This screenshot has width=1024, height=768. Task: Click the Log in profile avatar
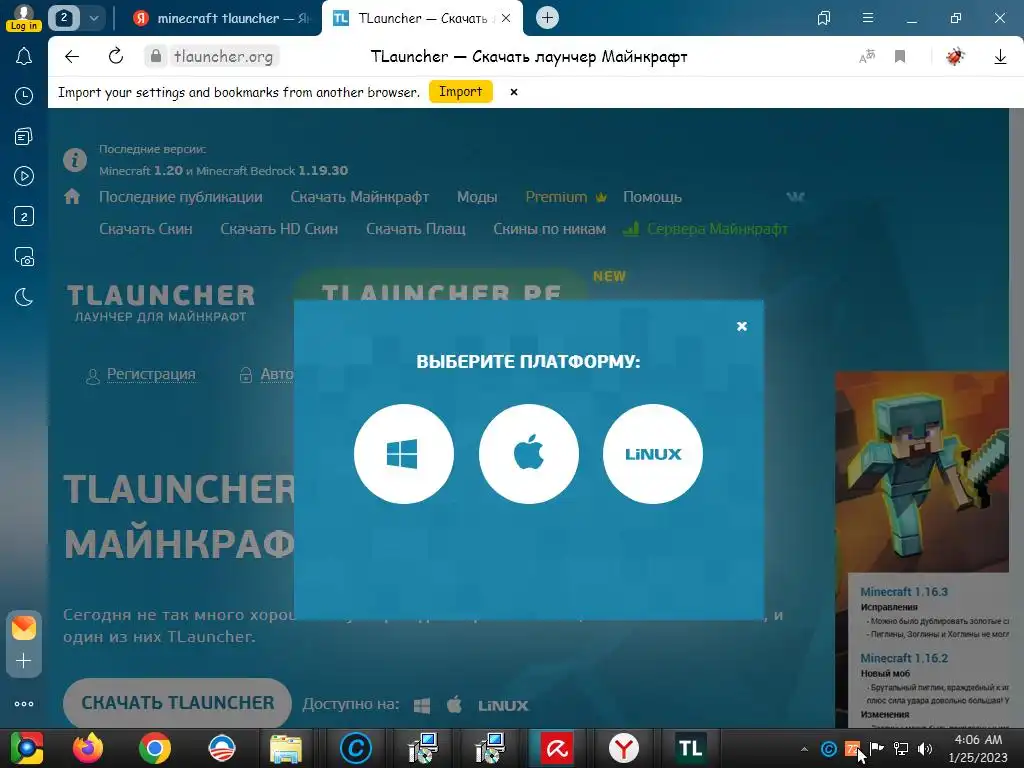(24, 18)
